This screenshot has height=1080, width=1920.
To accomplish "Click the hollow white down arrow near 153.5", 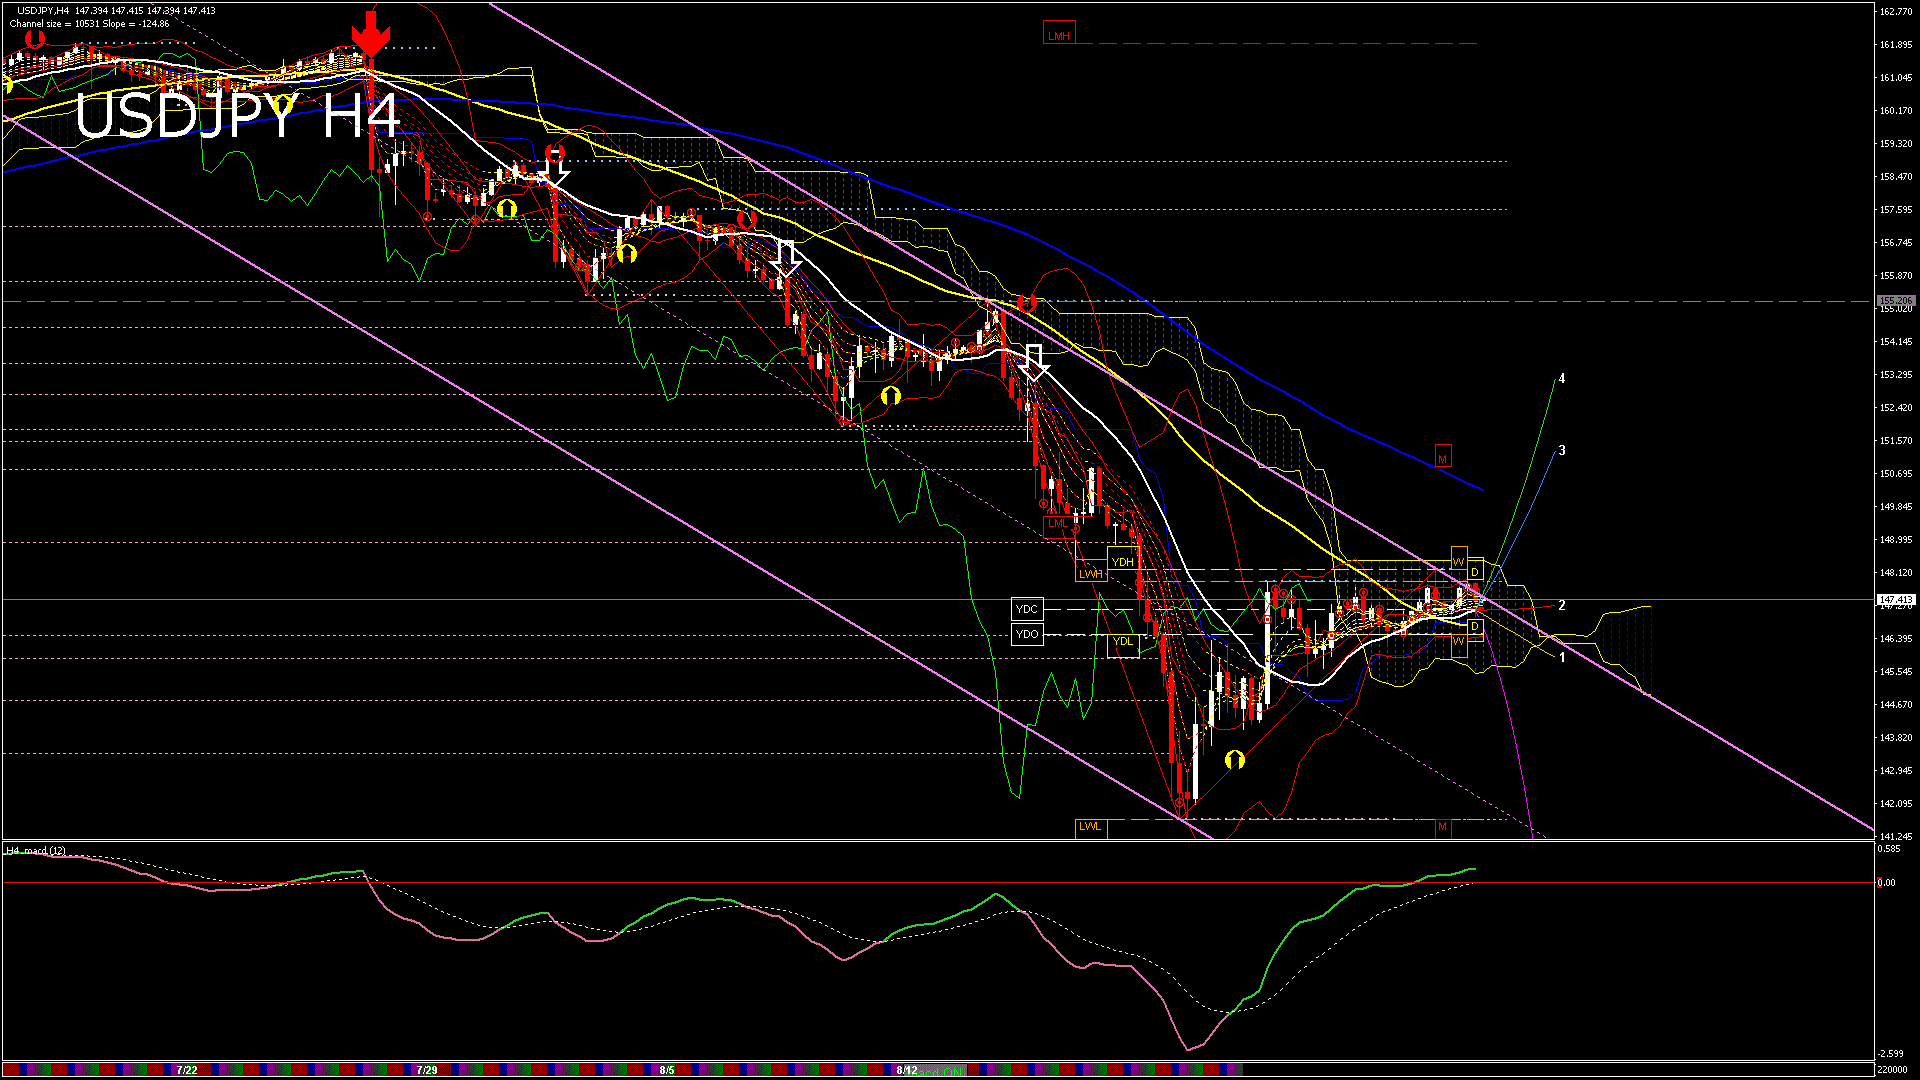I will (1034, 363).
